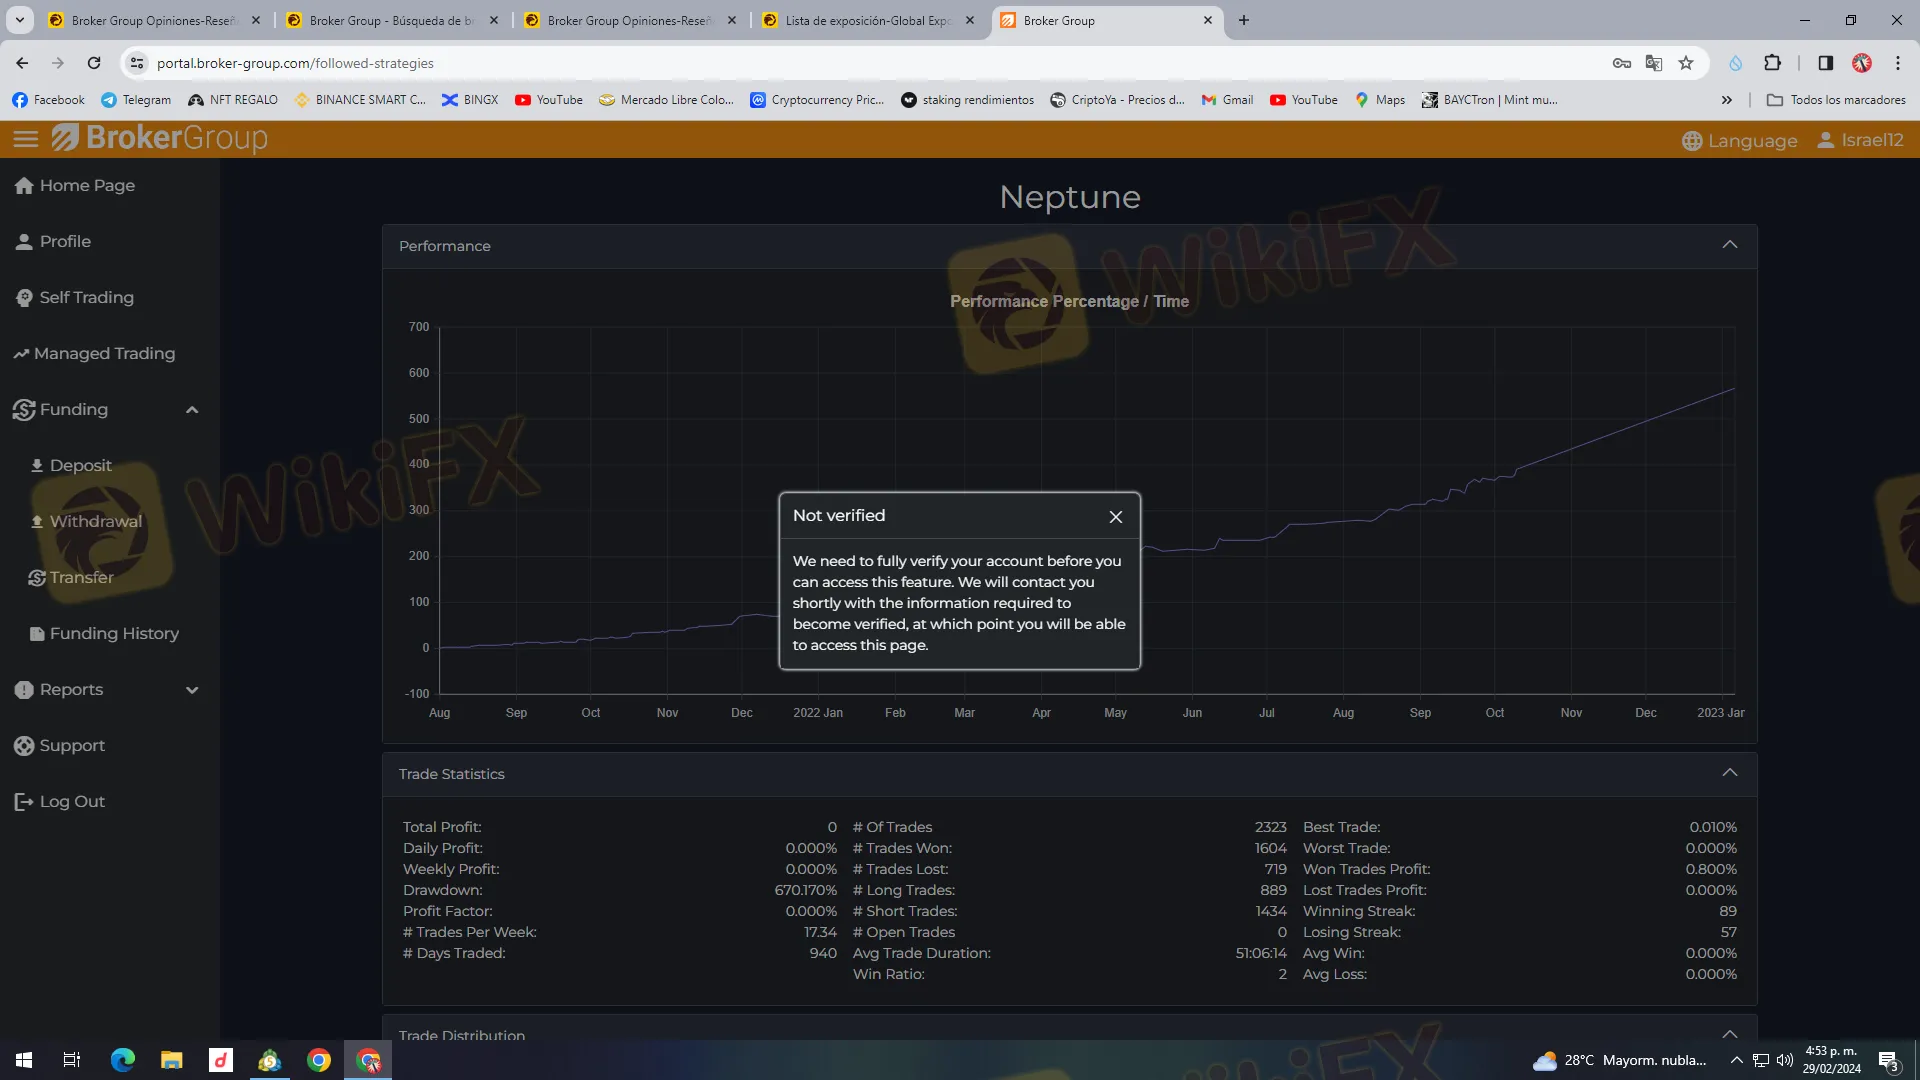Open Profile from the sidebar

[54, 242]
